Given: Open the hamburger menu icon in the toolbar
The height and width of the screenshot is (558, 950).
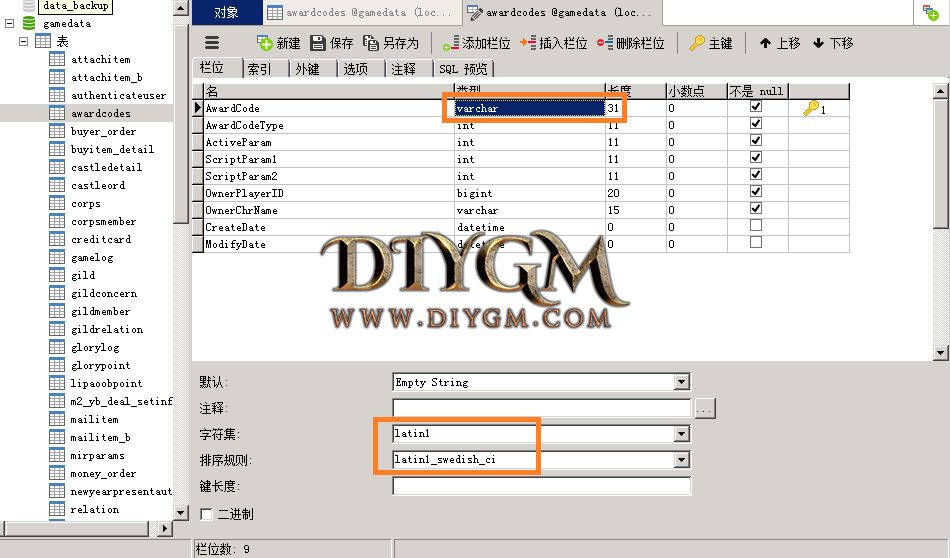Looking at the screenshot, I should click(211, 43).
